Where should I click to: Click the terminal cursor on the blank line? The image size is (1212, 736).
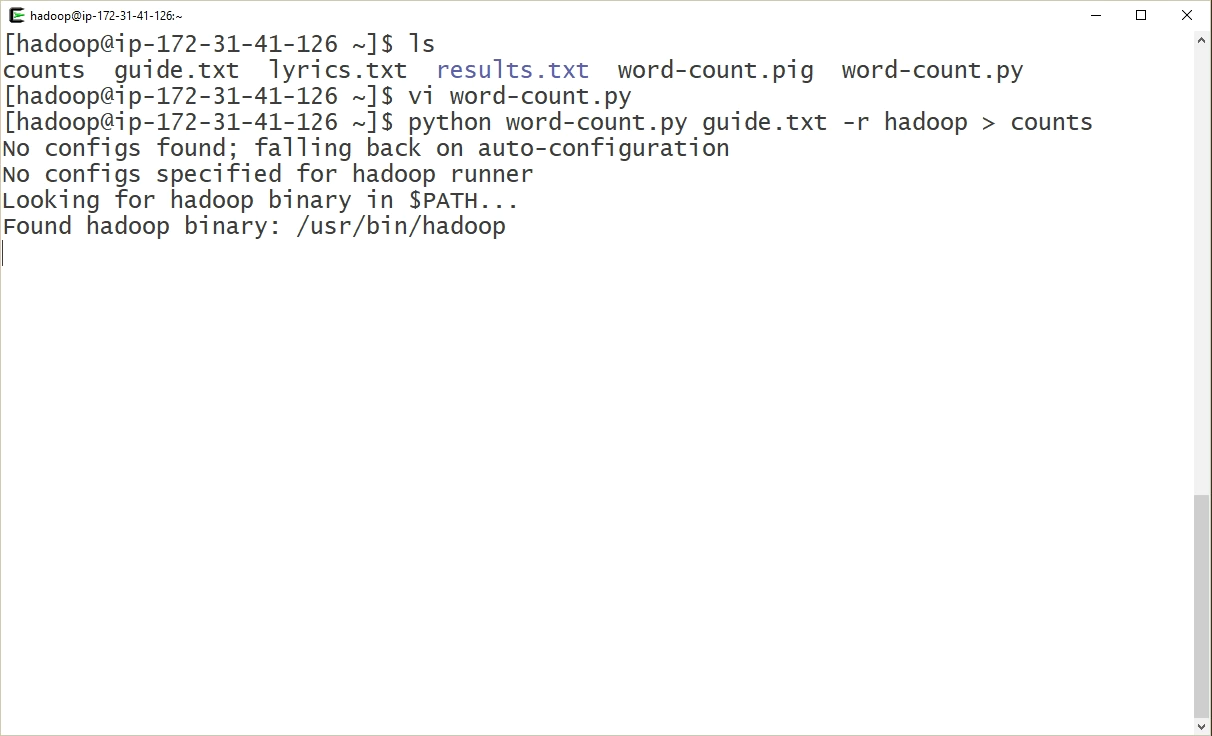3,252
